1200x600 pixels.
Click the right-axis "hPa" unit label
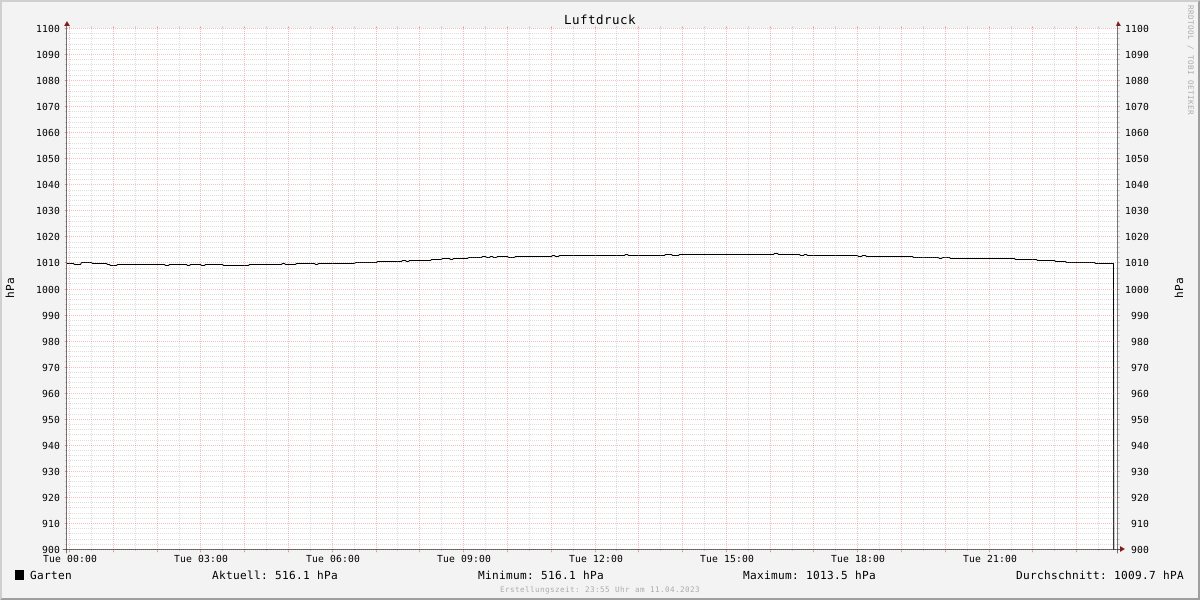1181,288
